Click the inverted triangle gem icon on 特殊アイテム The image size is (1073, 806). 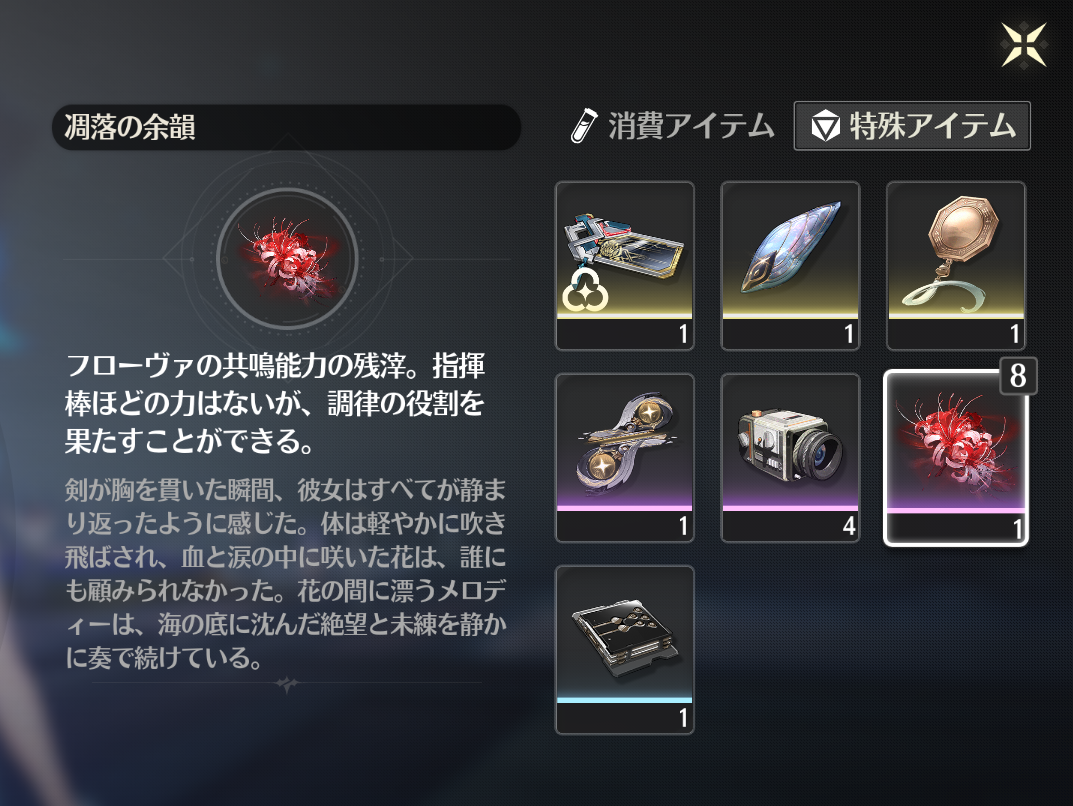[x=825, y=127]
